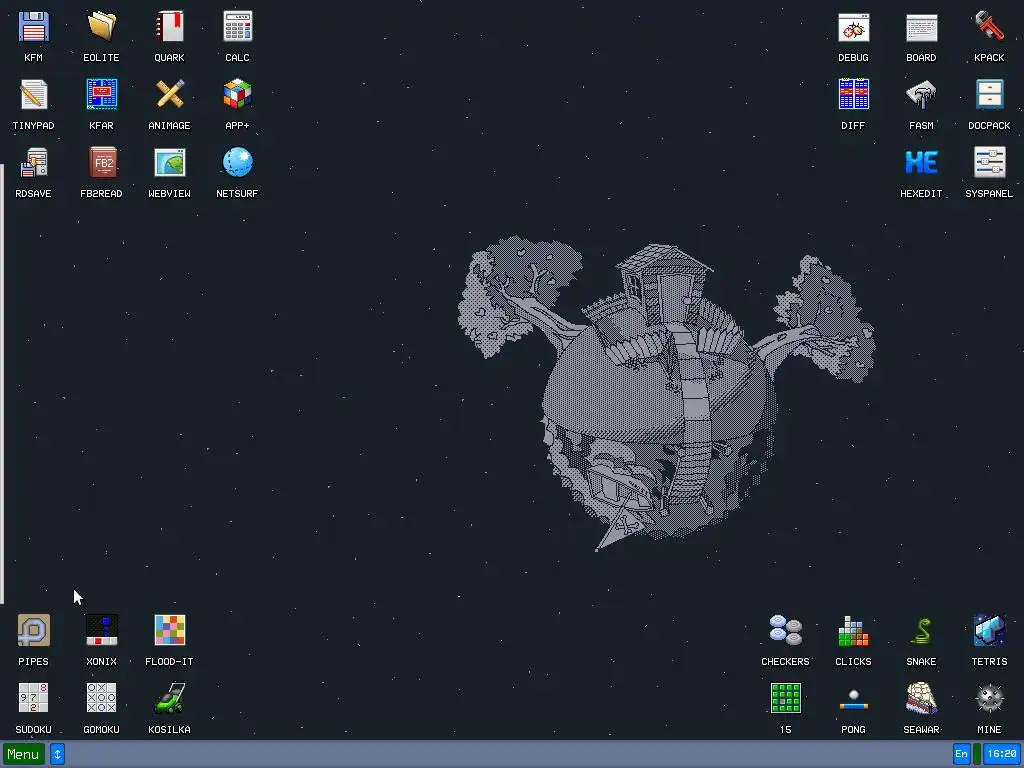The height and width of the screenshot is (768, 1024).
Task: Start the CALC calculator icon
Action: pos(237,27)
